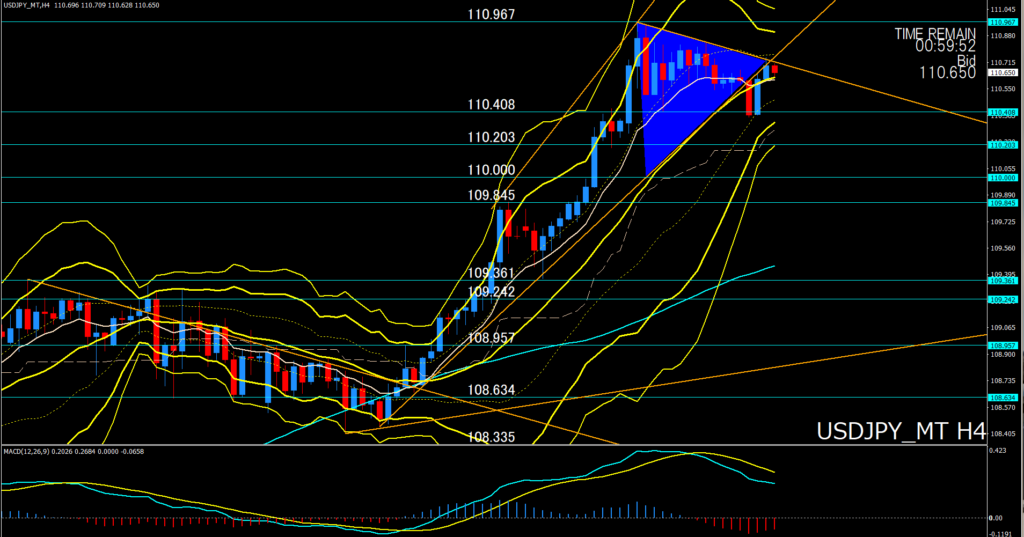Click the 110.880 value on price axis
This screenshot has width=1024, height=537.
pos(1003,36)
